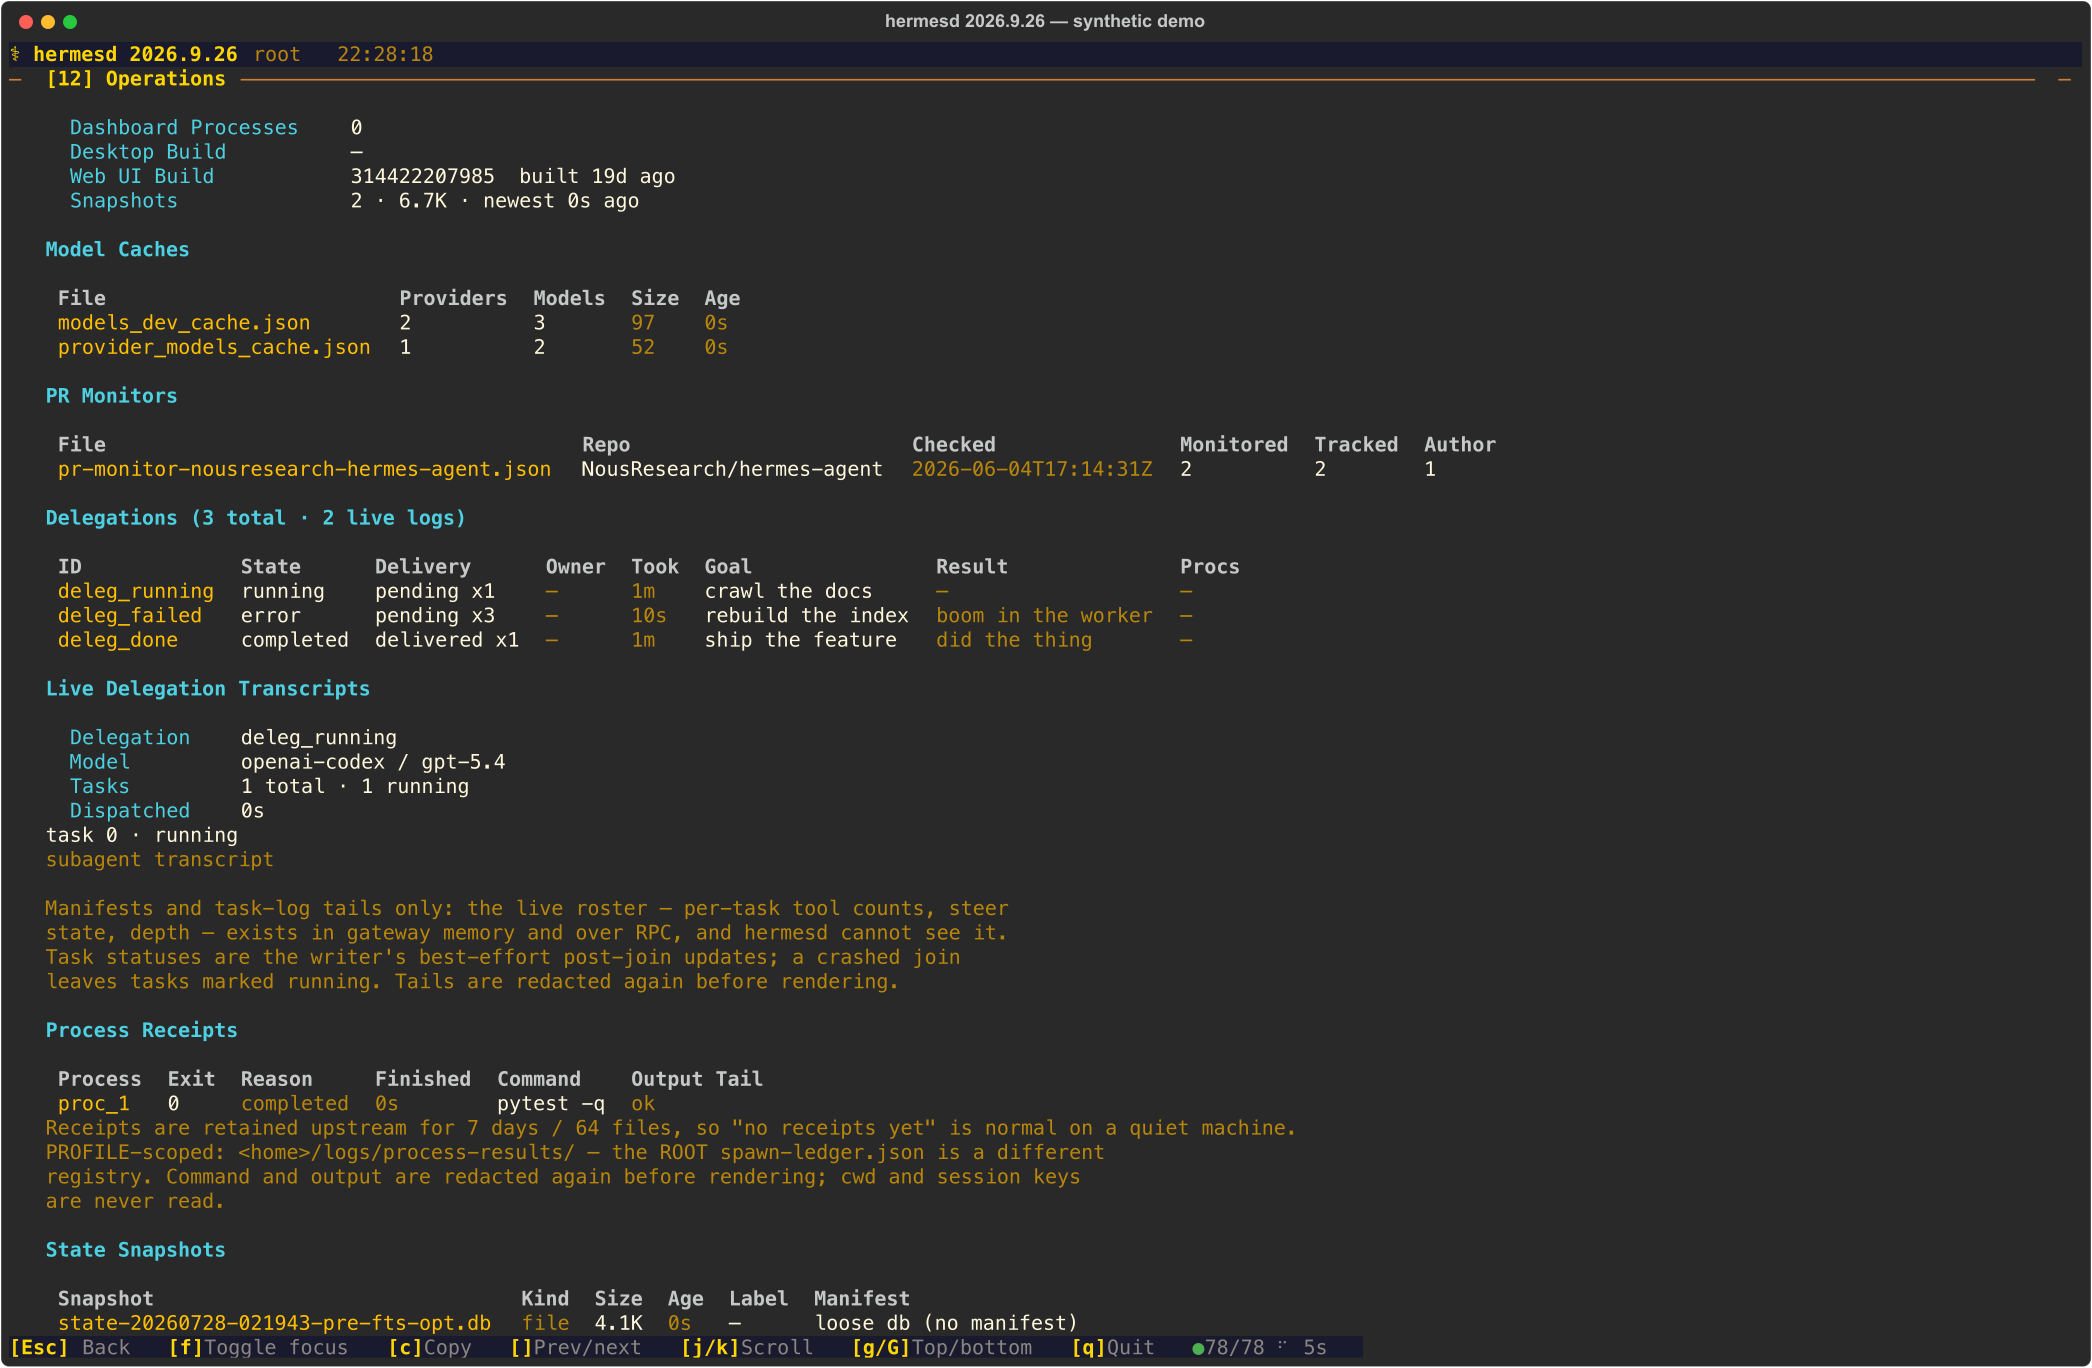Viewport: 2092px width, 1368px height.
Task: Click the refresh interval indicator before 5s
Action: (x=1282, y=1346)
